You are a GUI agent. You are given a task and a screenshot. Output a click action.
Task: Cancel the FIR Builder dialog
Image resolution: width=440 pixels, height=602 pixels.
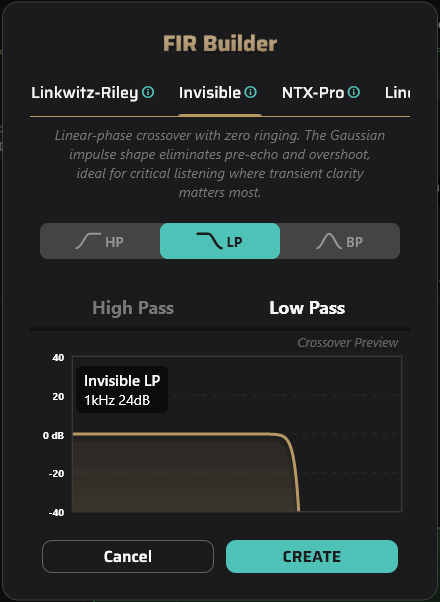click(128, 556)
